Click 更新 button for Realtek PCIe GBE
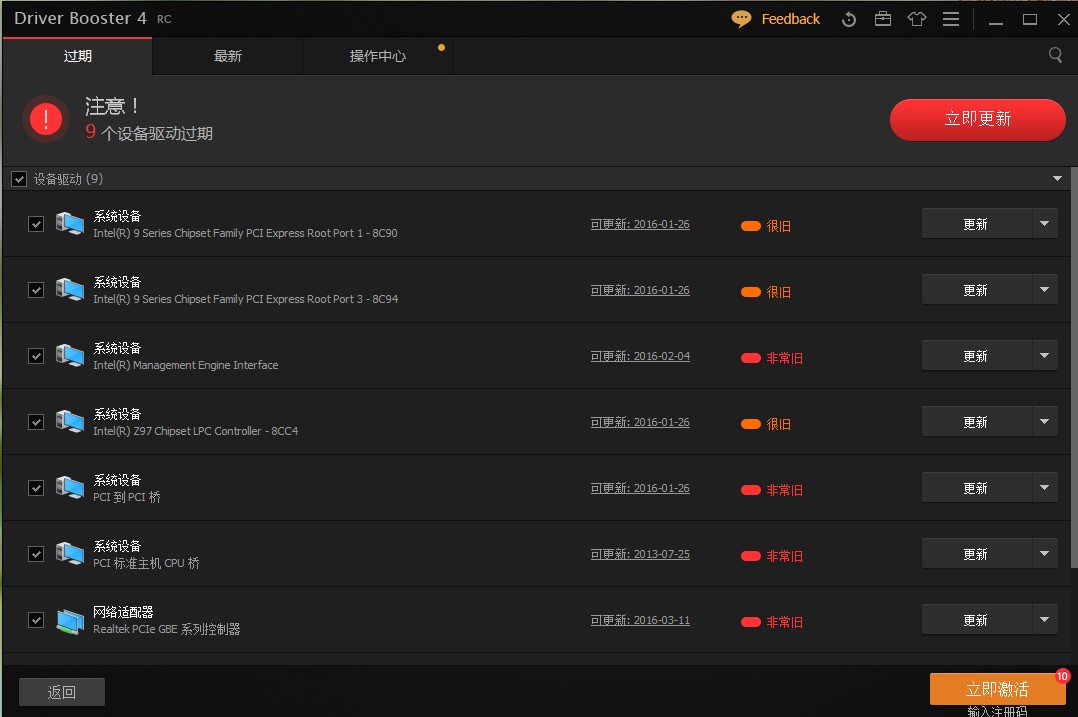The image size is (1078, 717). pos(976,619)
